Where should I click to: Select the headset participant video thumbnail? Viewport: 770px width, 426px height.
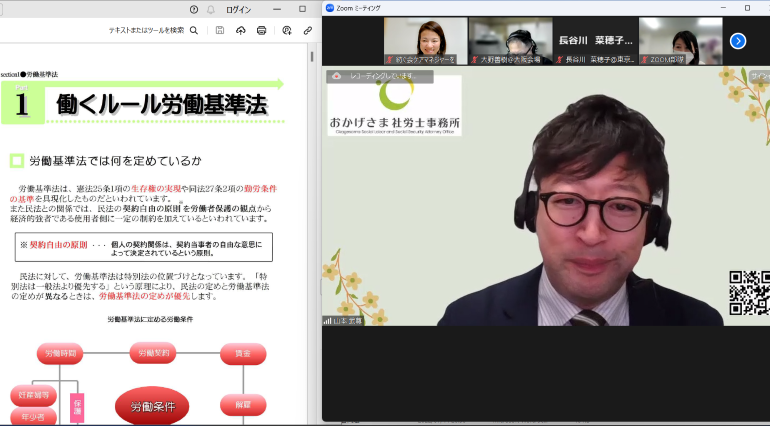coord(510,41)
